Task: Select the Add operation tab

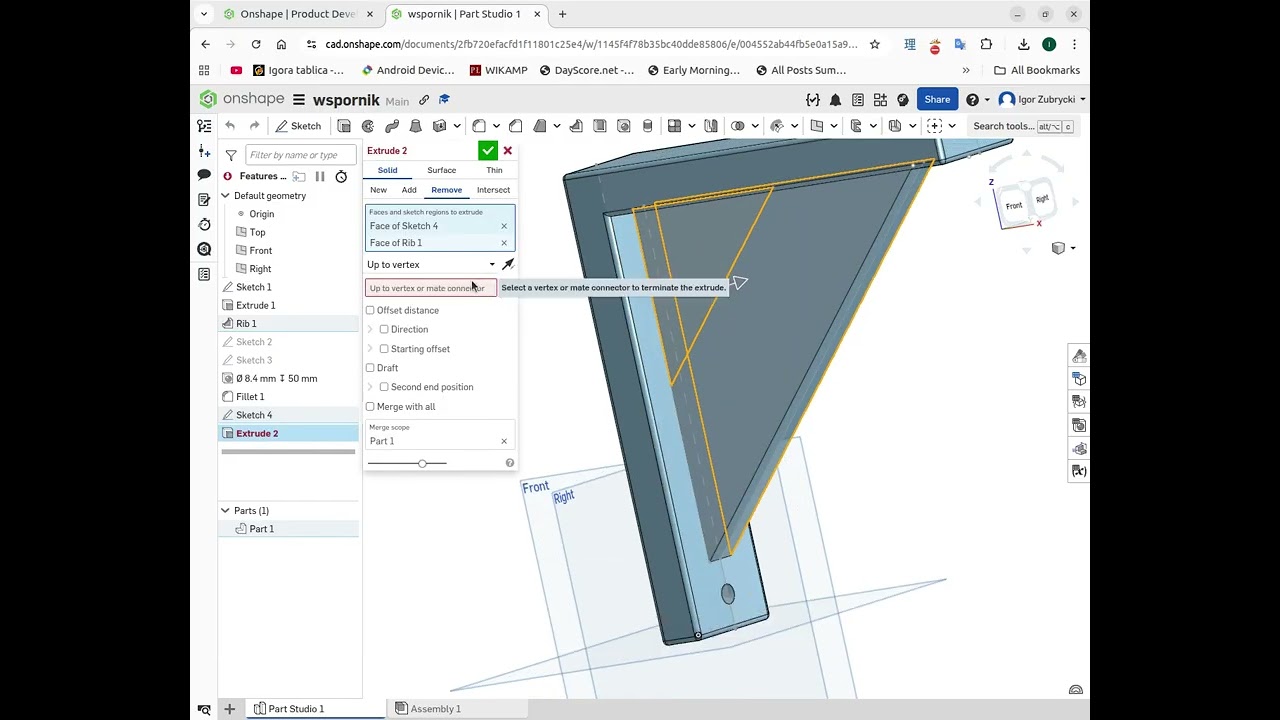Action: pyautogui.click(x=409, y=190)
